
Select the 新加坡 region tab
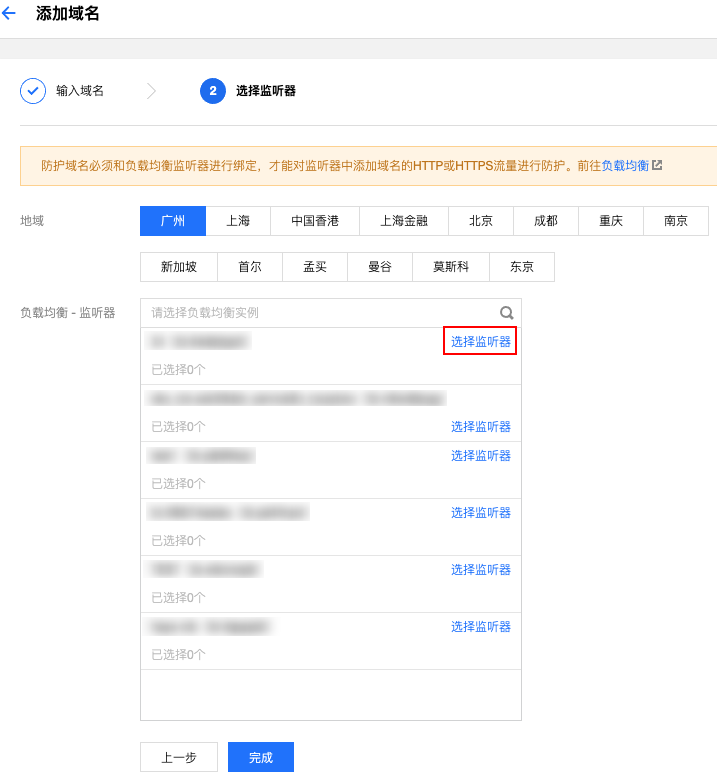[179, 267]
